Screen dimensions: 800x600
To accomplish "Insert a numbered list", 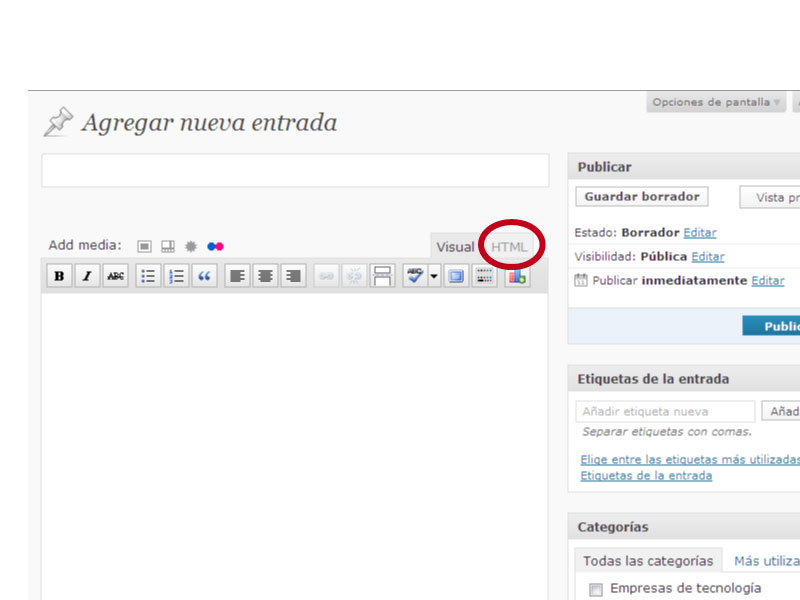I will 176,276.
